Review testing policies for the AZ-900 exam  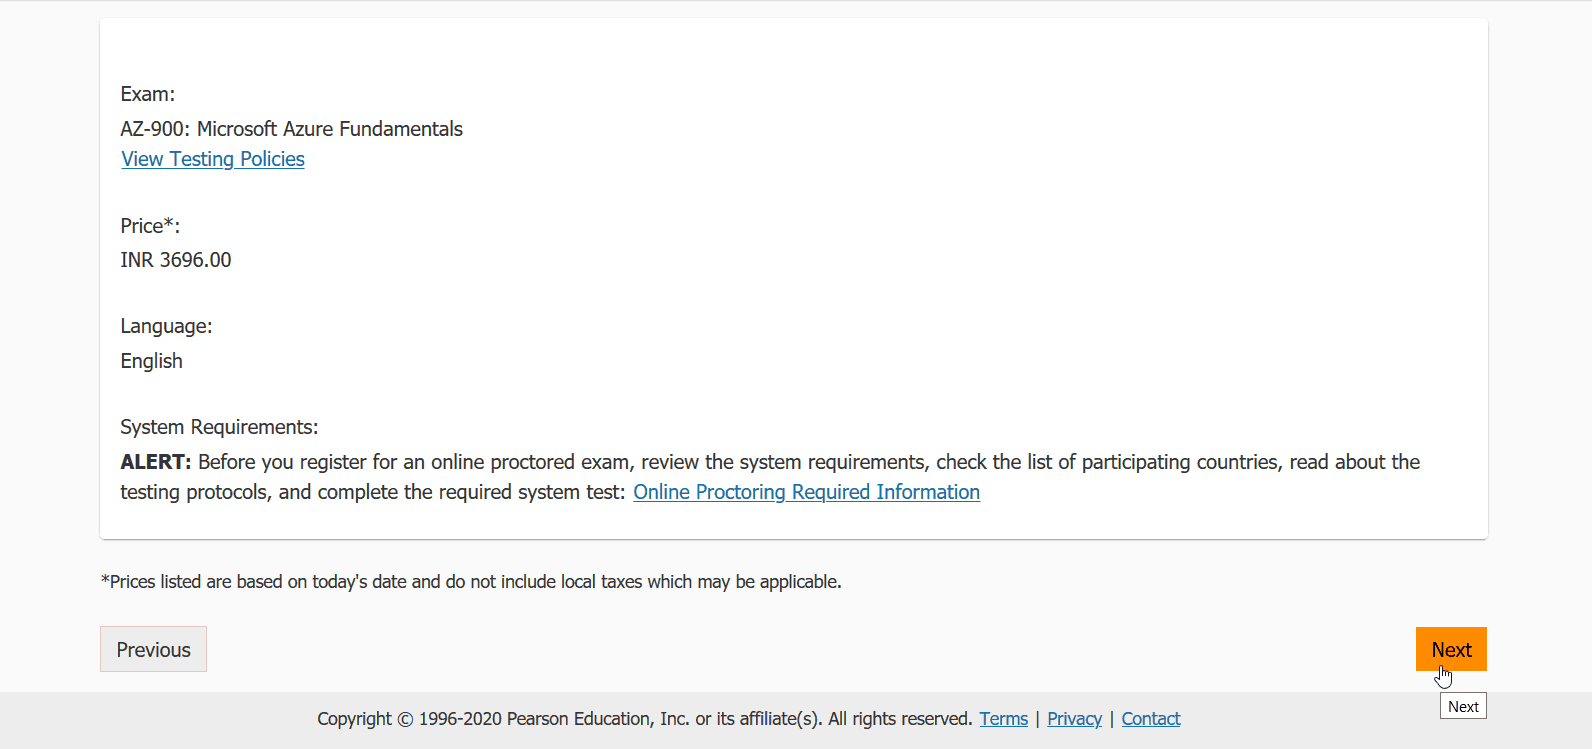pyautogui.click(x=212, y=158)
